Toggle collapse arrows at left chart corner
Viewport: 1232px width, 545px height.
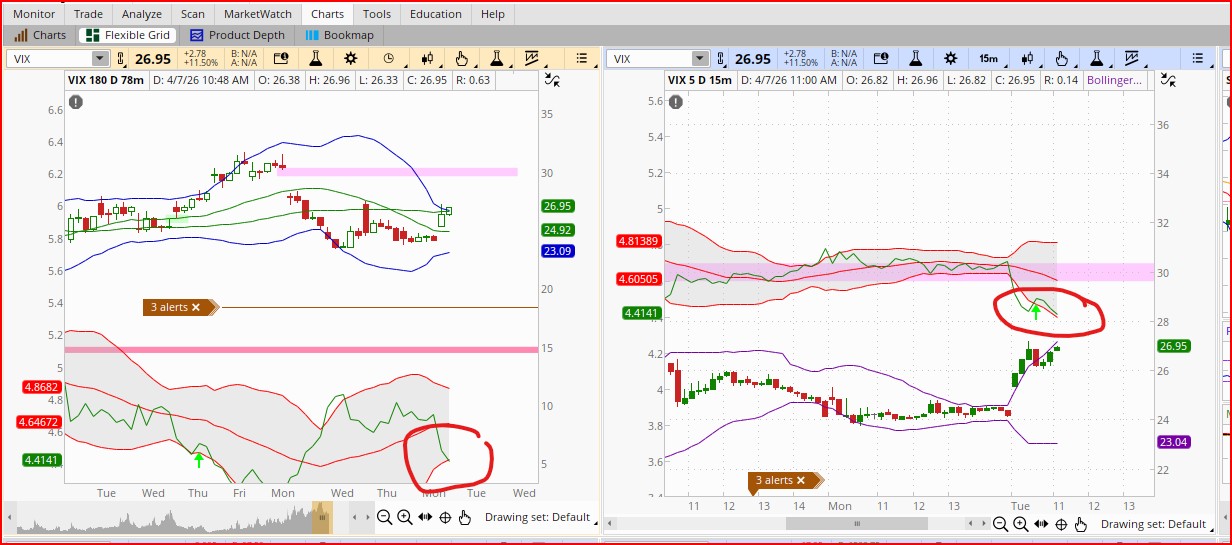coord(552,80)
